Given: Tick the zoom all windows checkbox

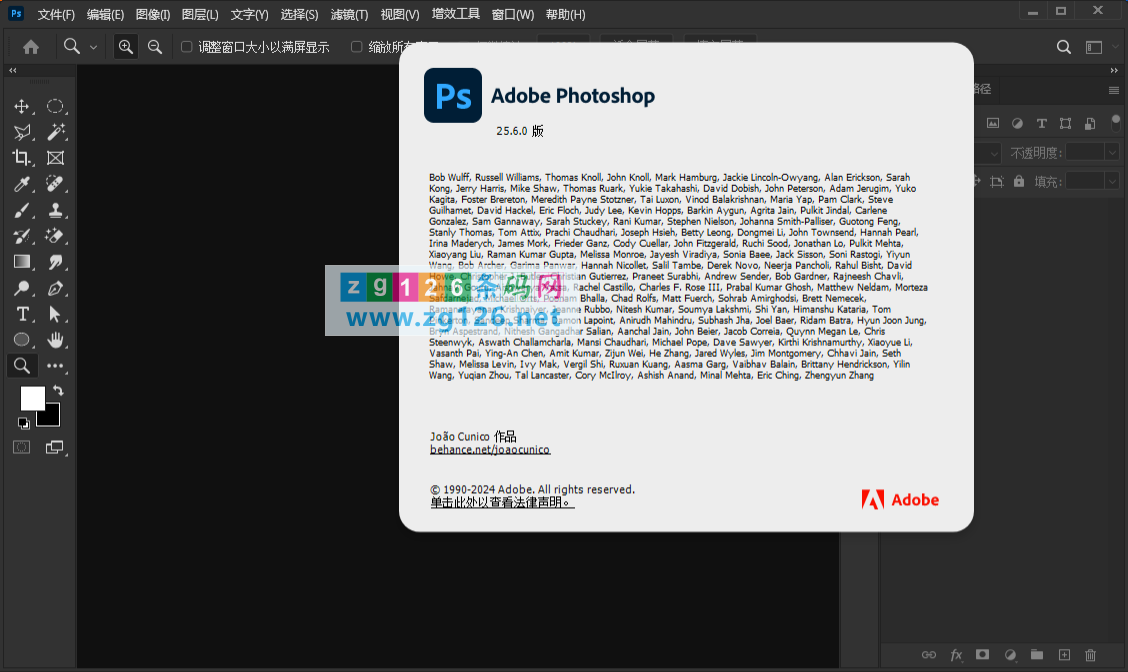Looking at the screenshot, I should point(356,47).
